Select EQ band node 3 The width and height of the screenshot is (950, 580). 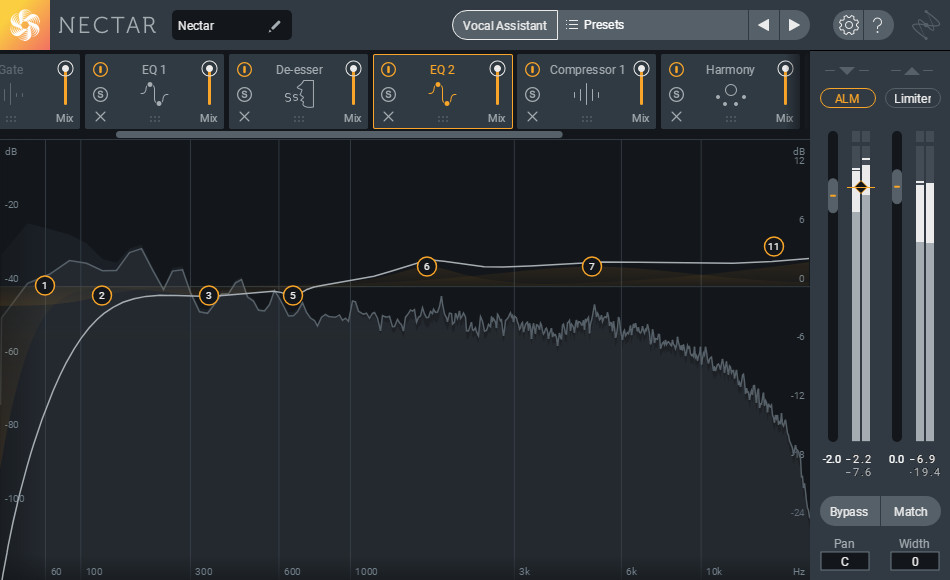[208, 296]
